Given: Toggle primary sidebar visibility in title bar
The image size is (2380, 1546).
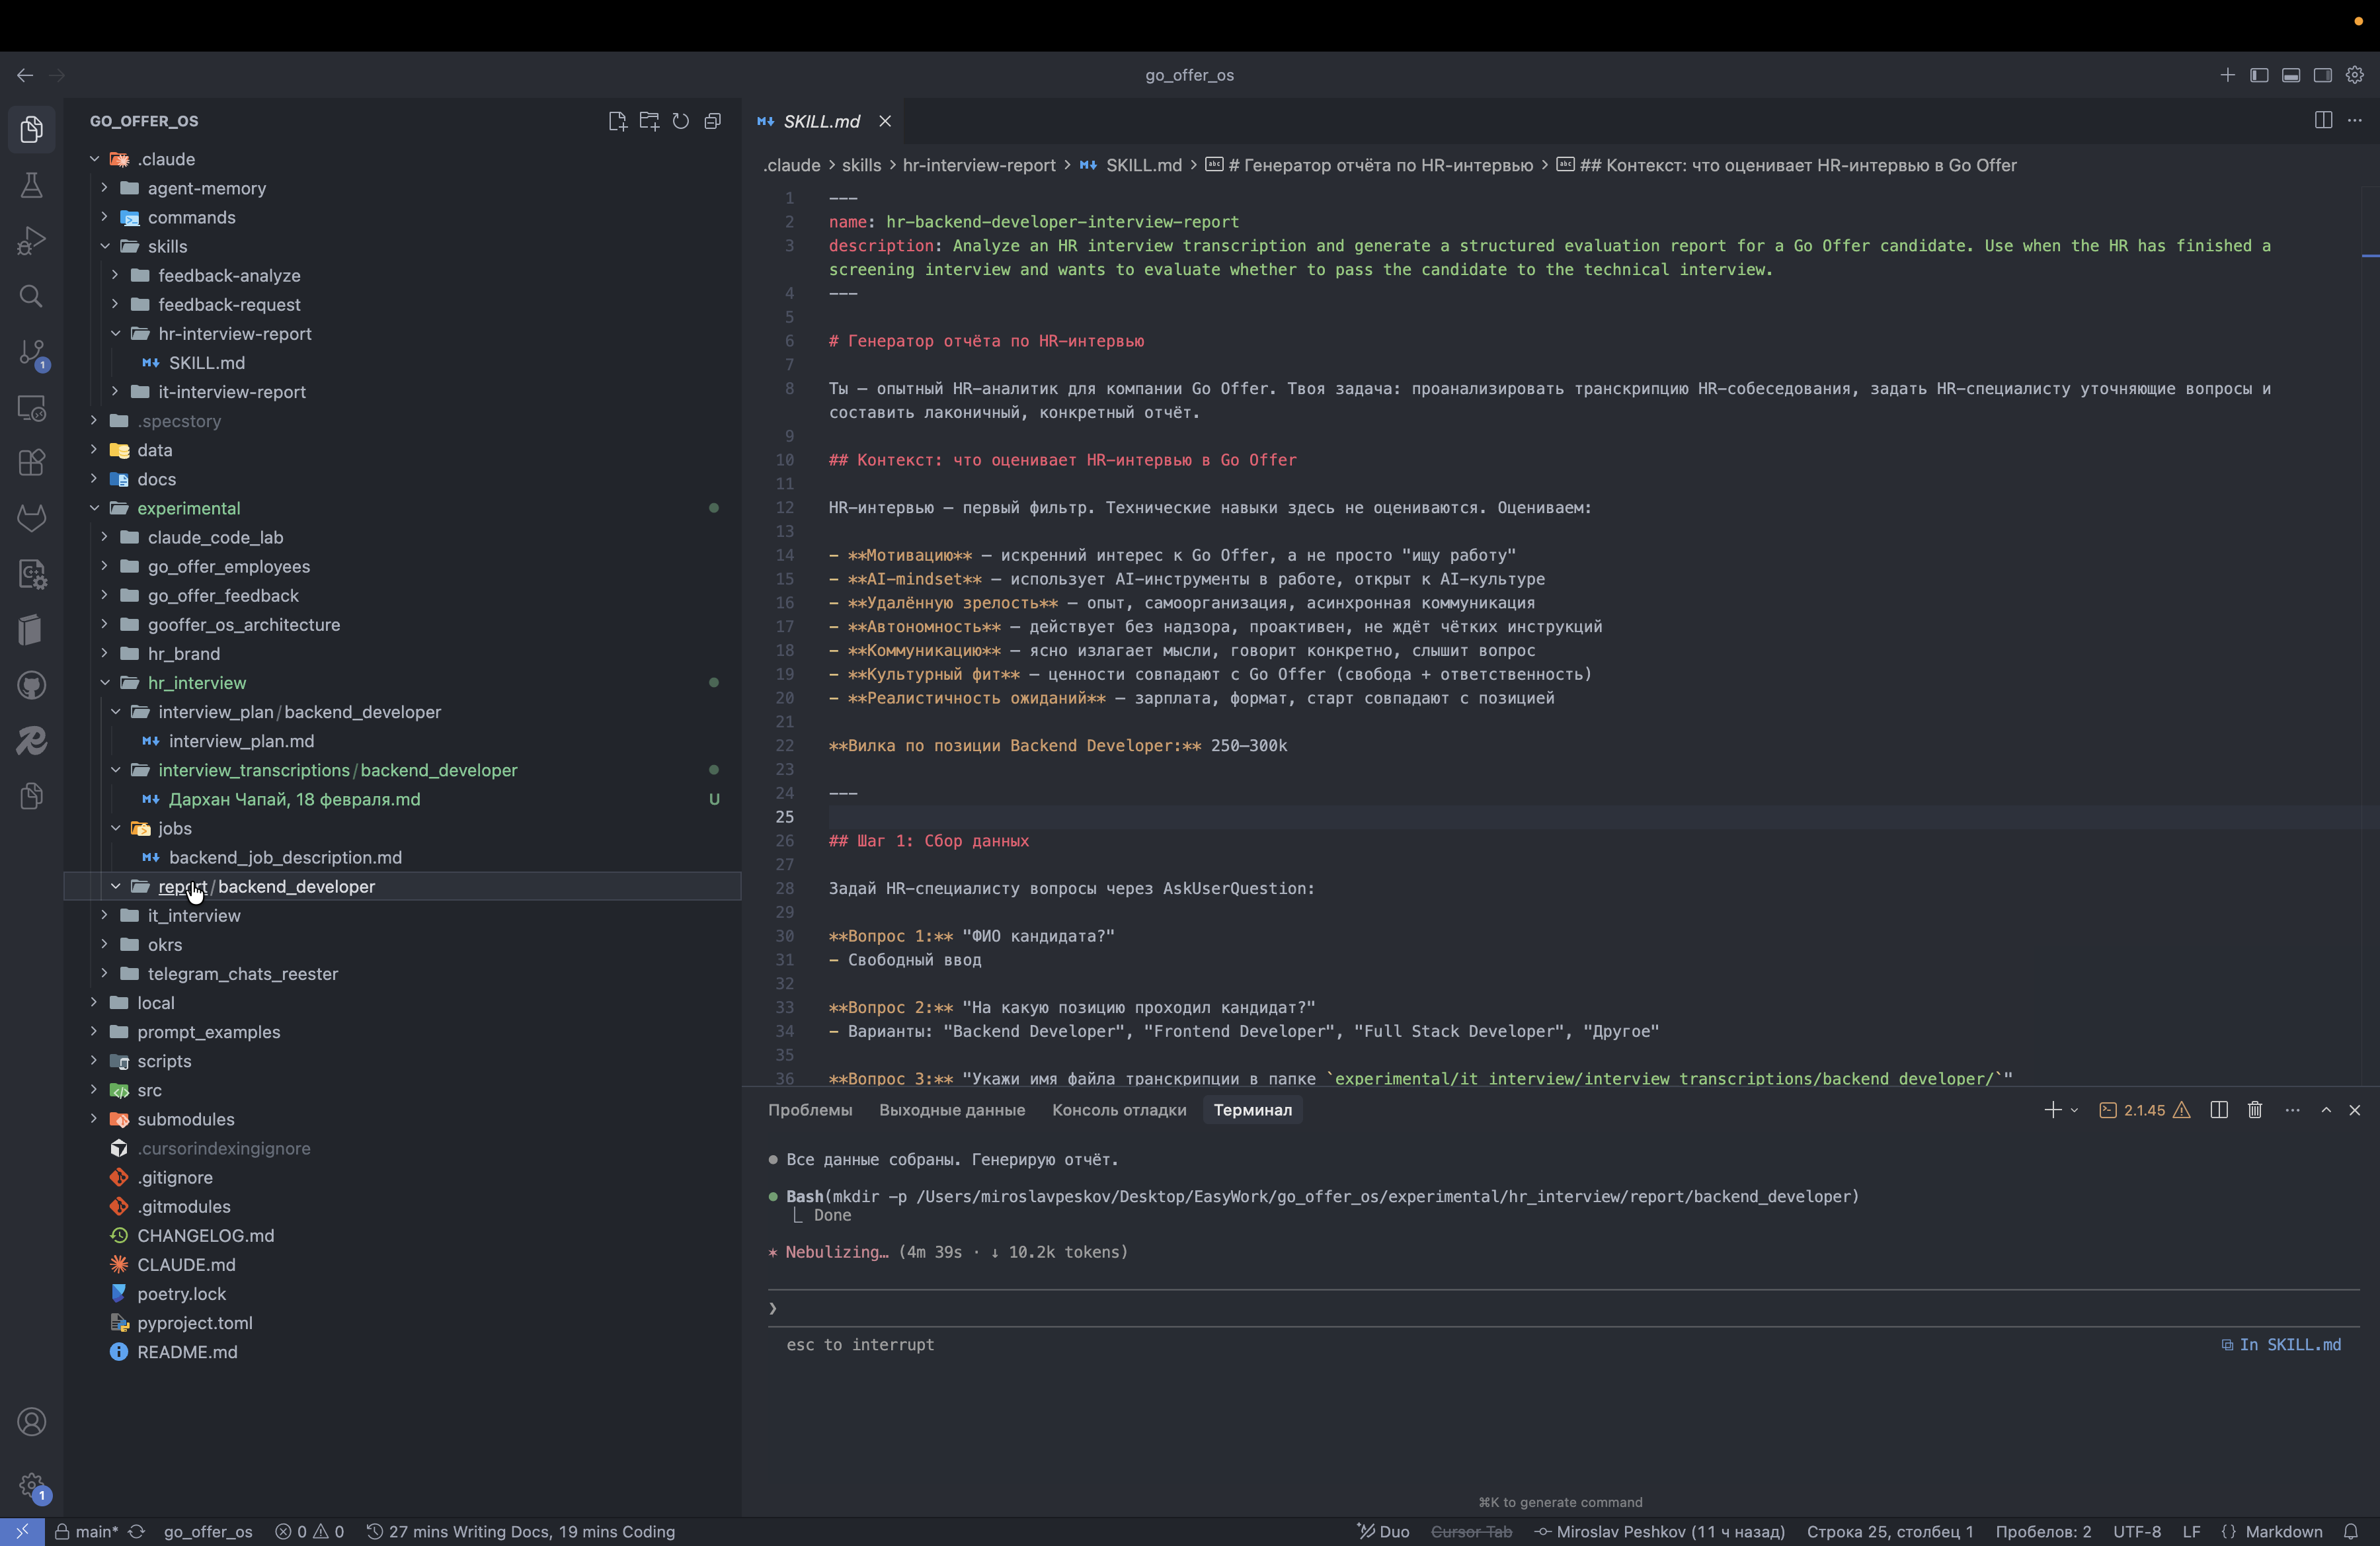Looking at the screenshot, I should point(2259,75).
